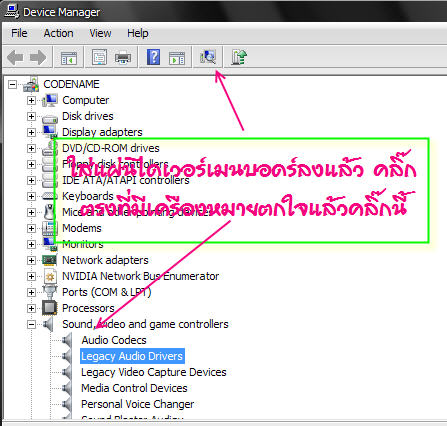
Task: Click the Audio Codecs speaker icon
Action: point(67,340)
